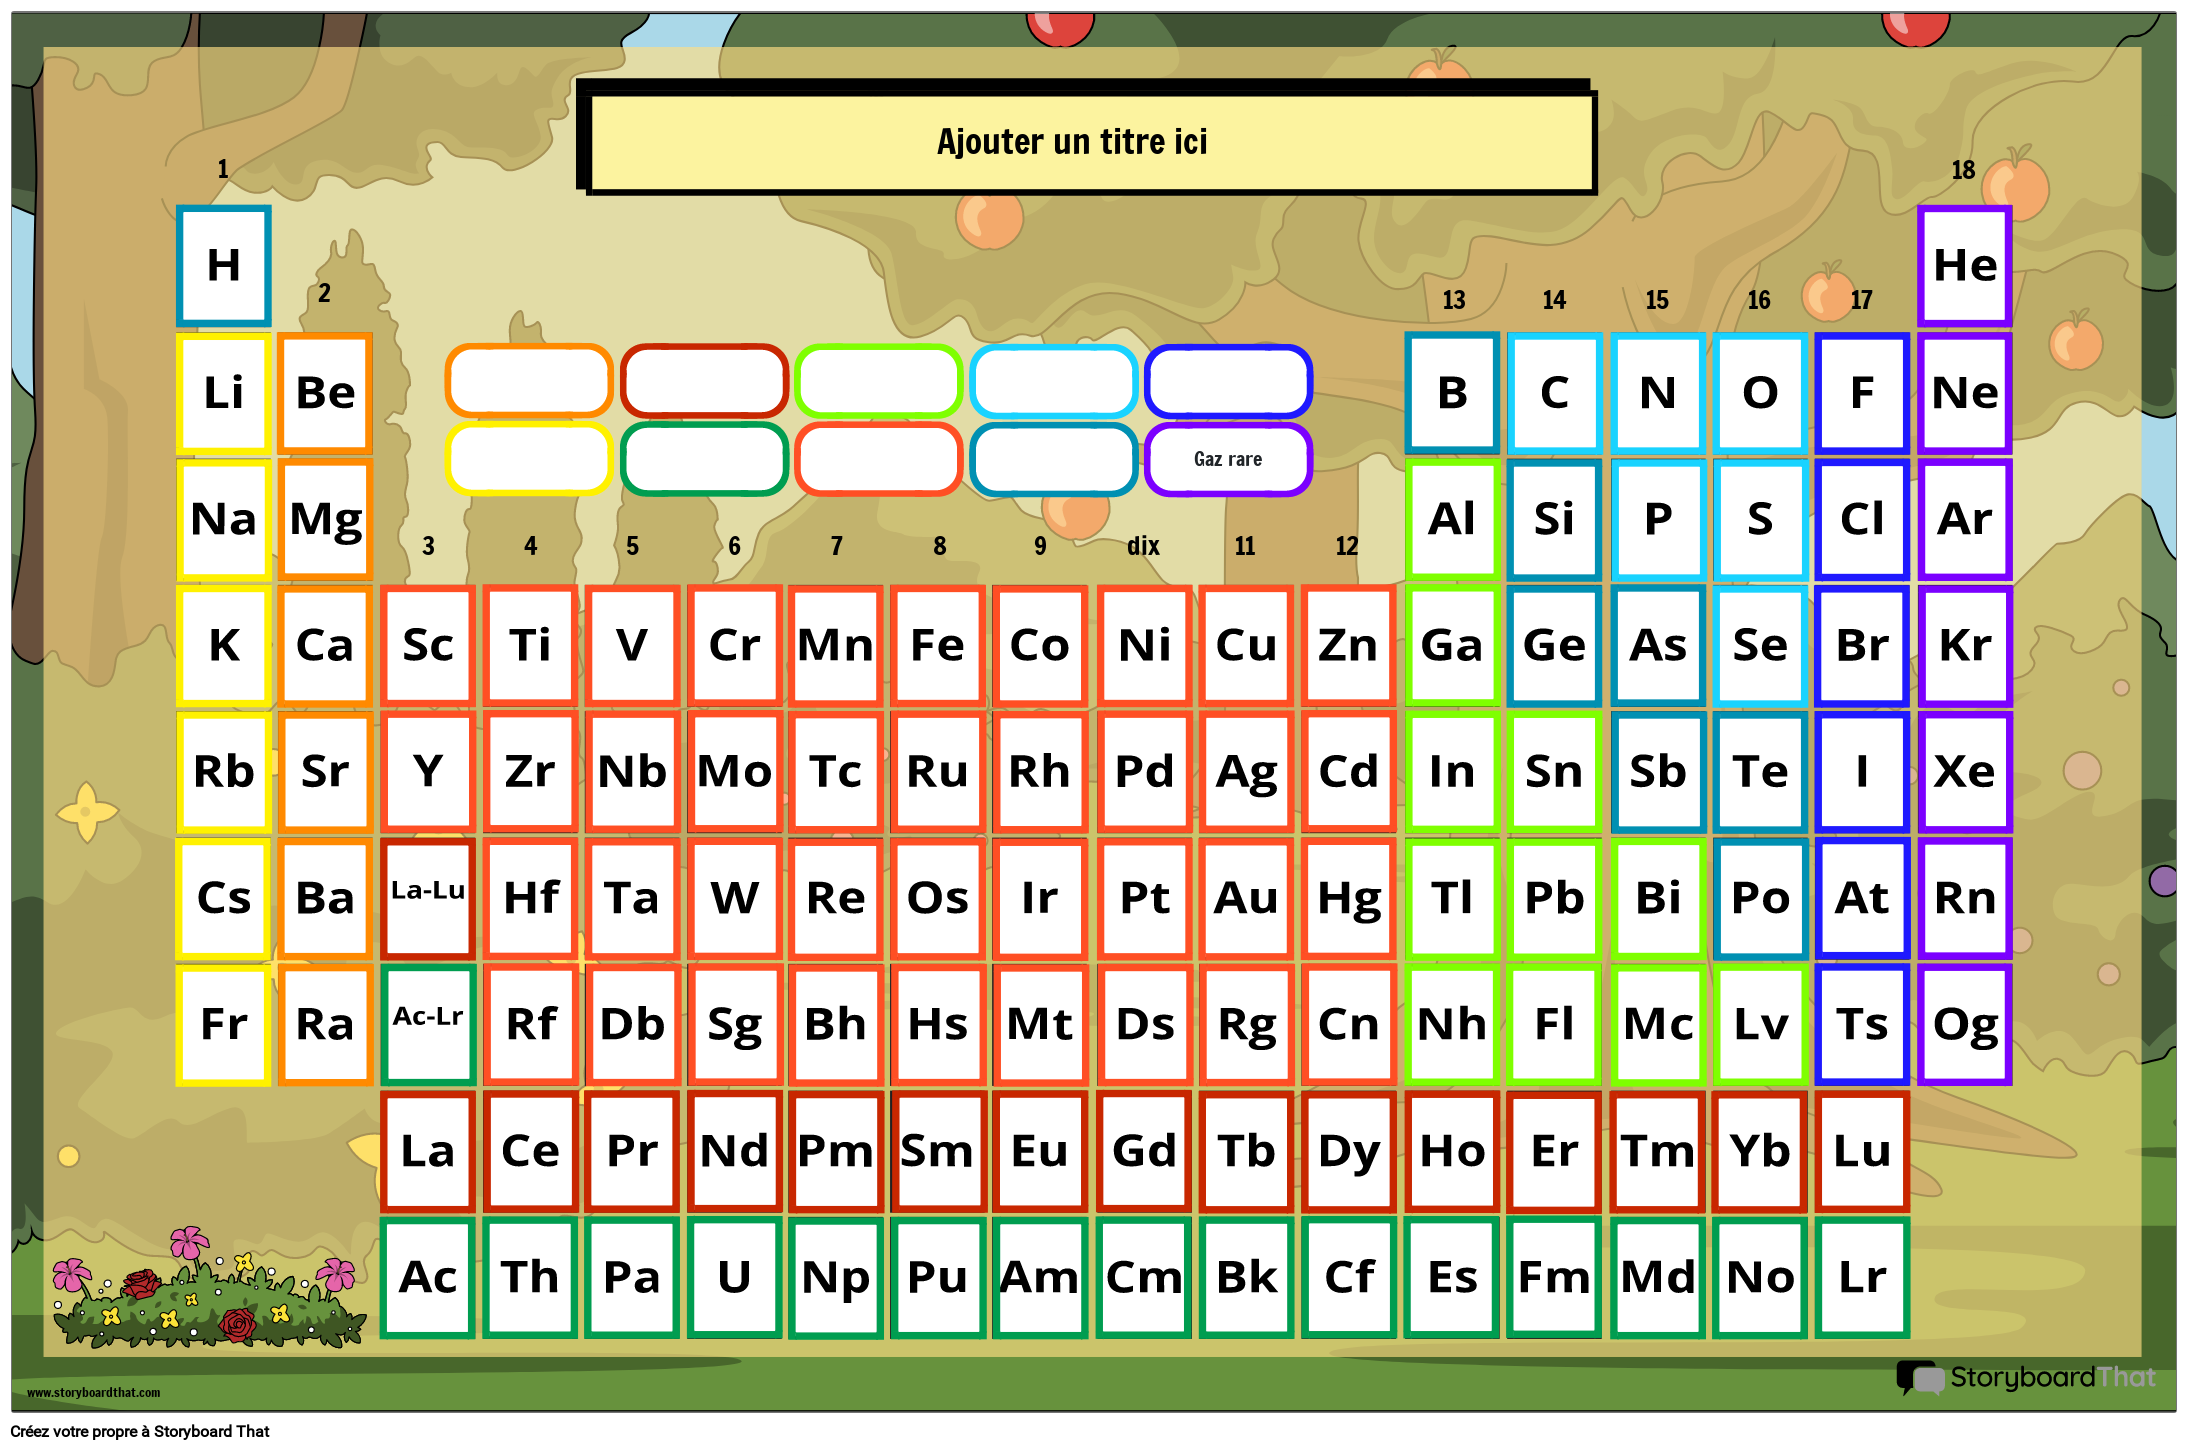The height and width of the screenshot is (1450, 2189).
Task: Select the Helium 'He' element tile
Action: [1964, 266]
